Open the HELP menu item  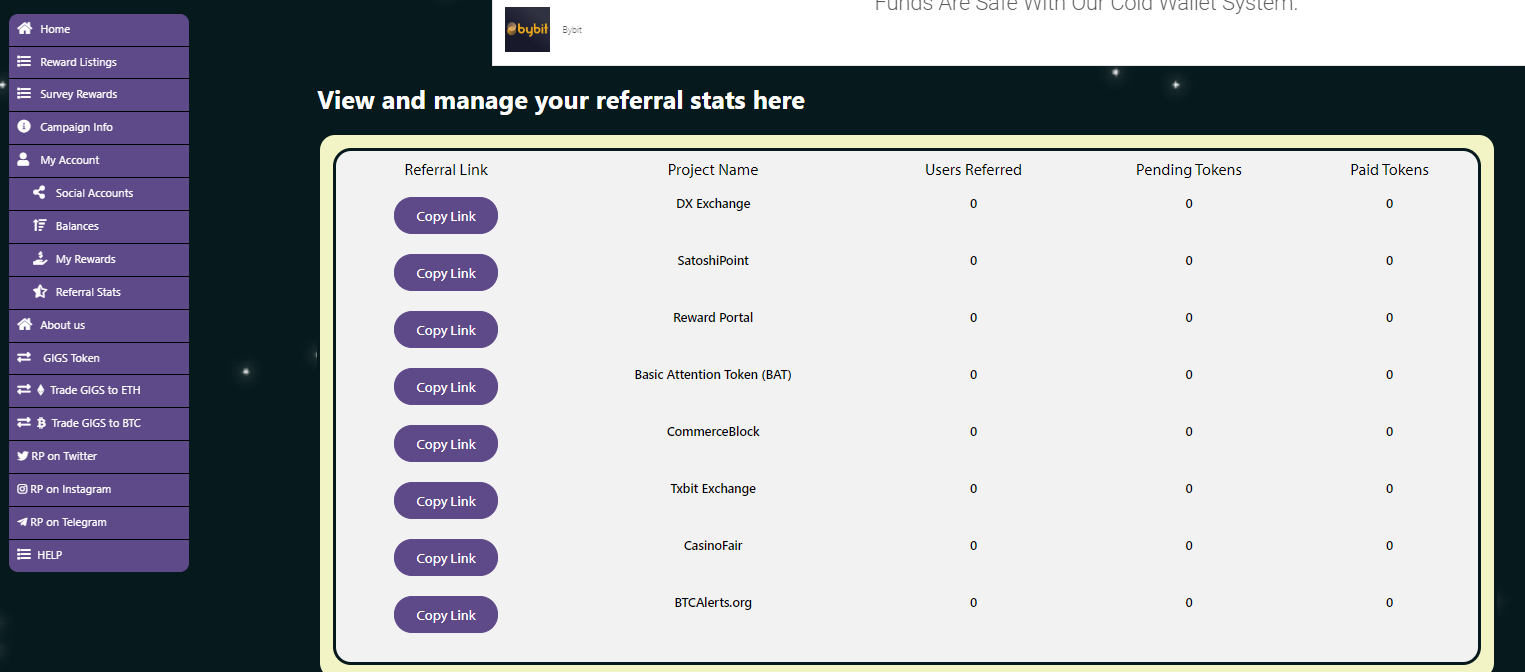(x=99, y=556)
